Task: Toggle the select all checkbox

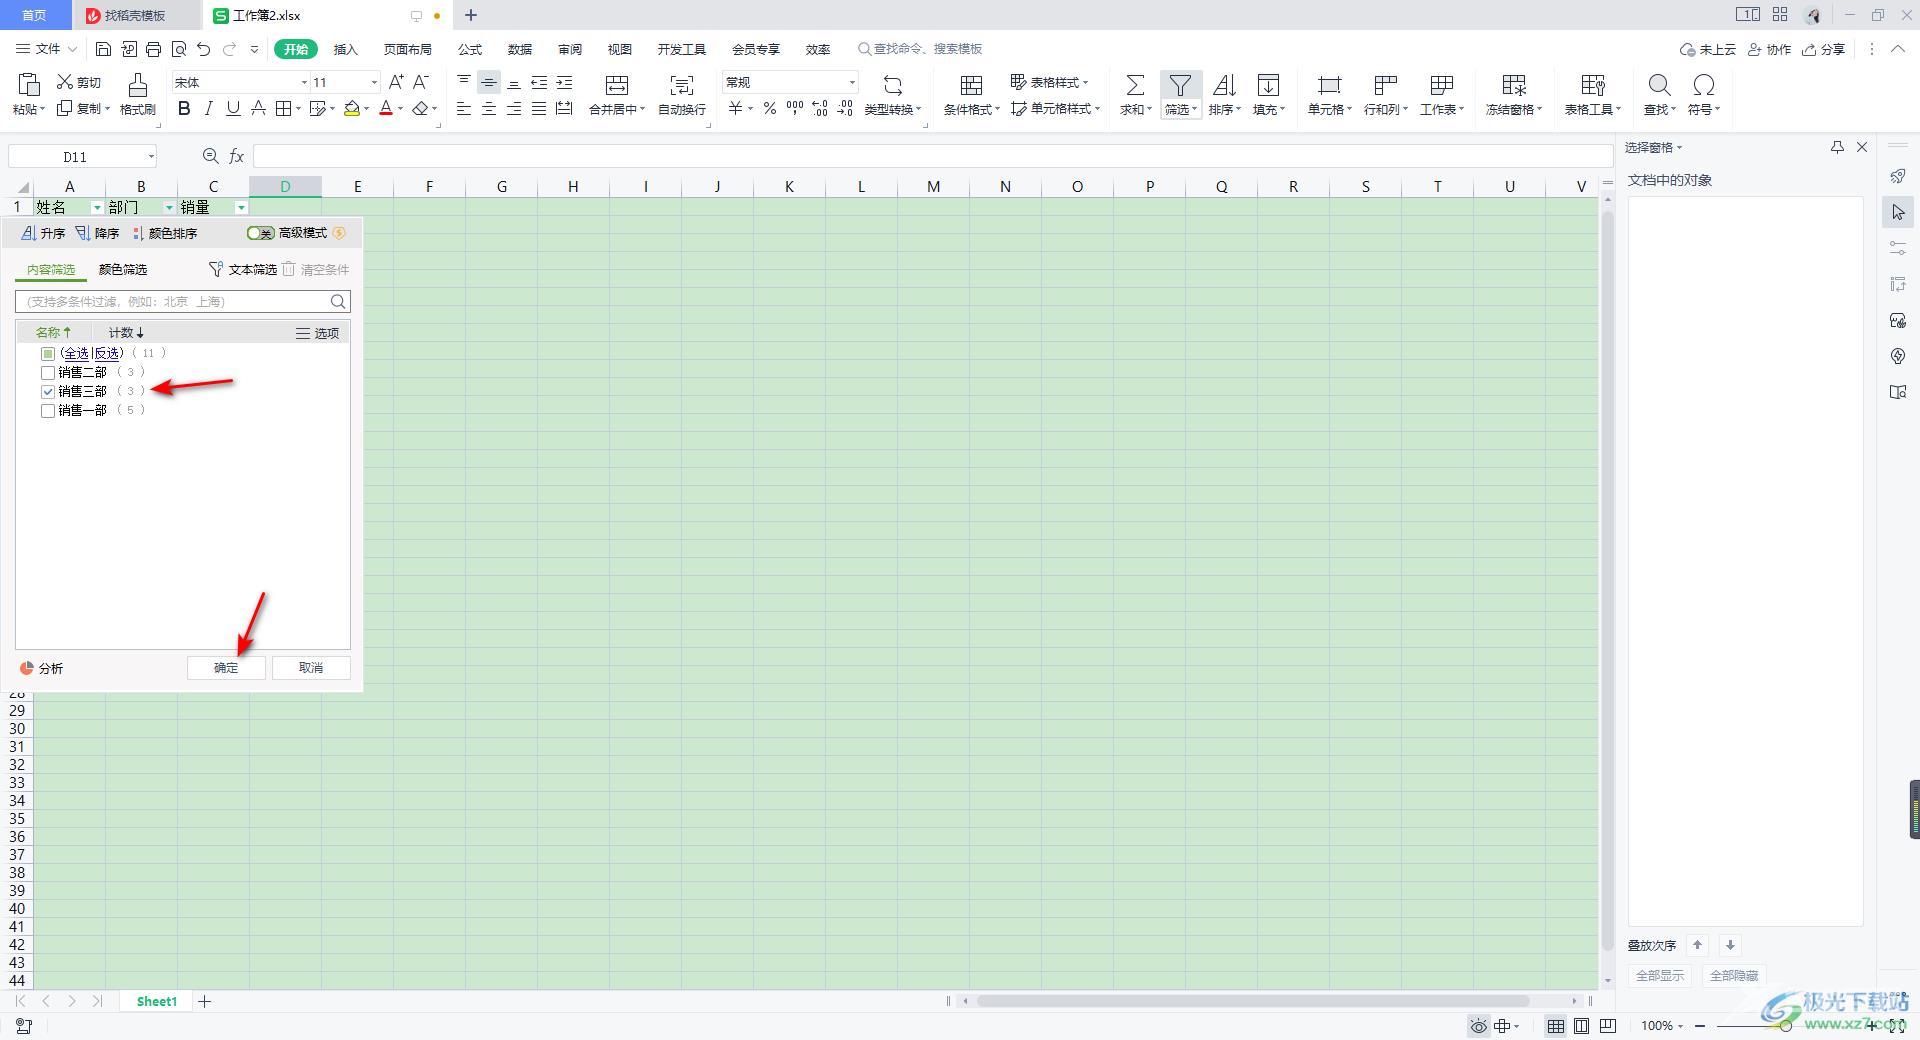Action: pos(48,353)
